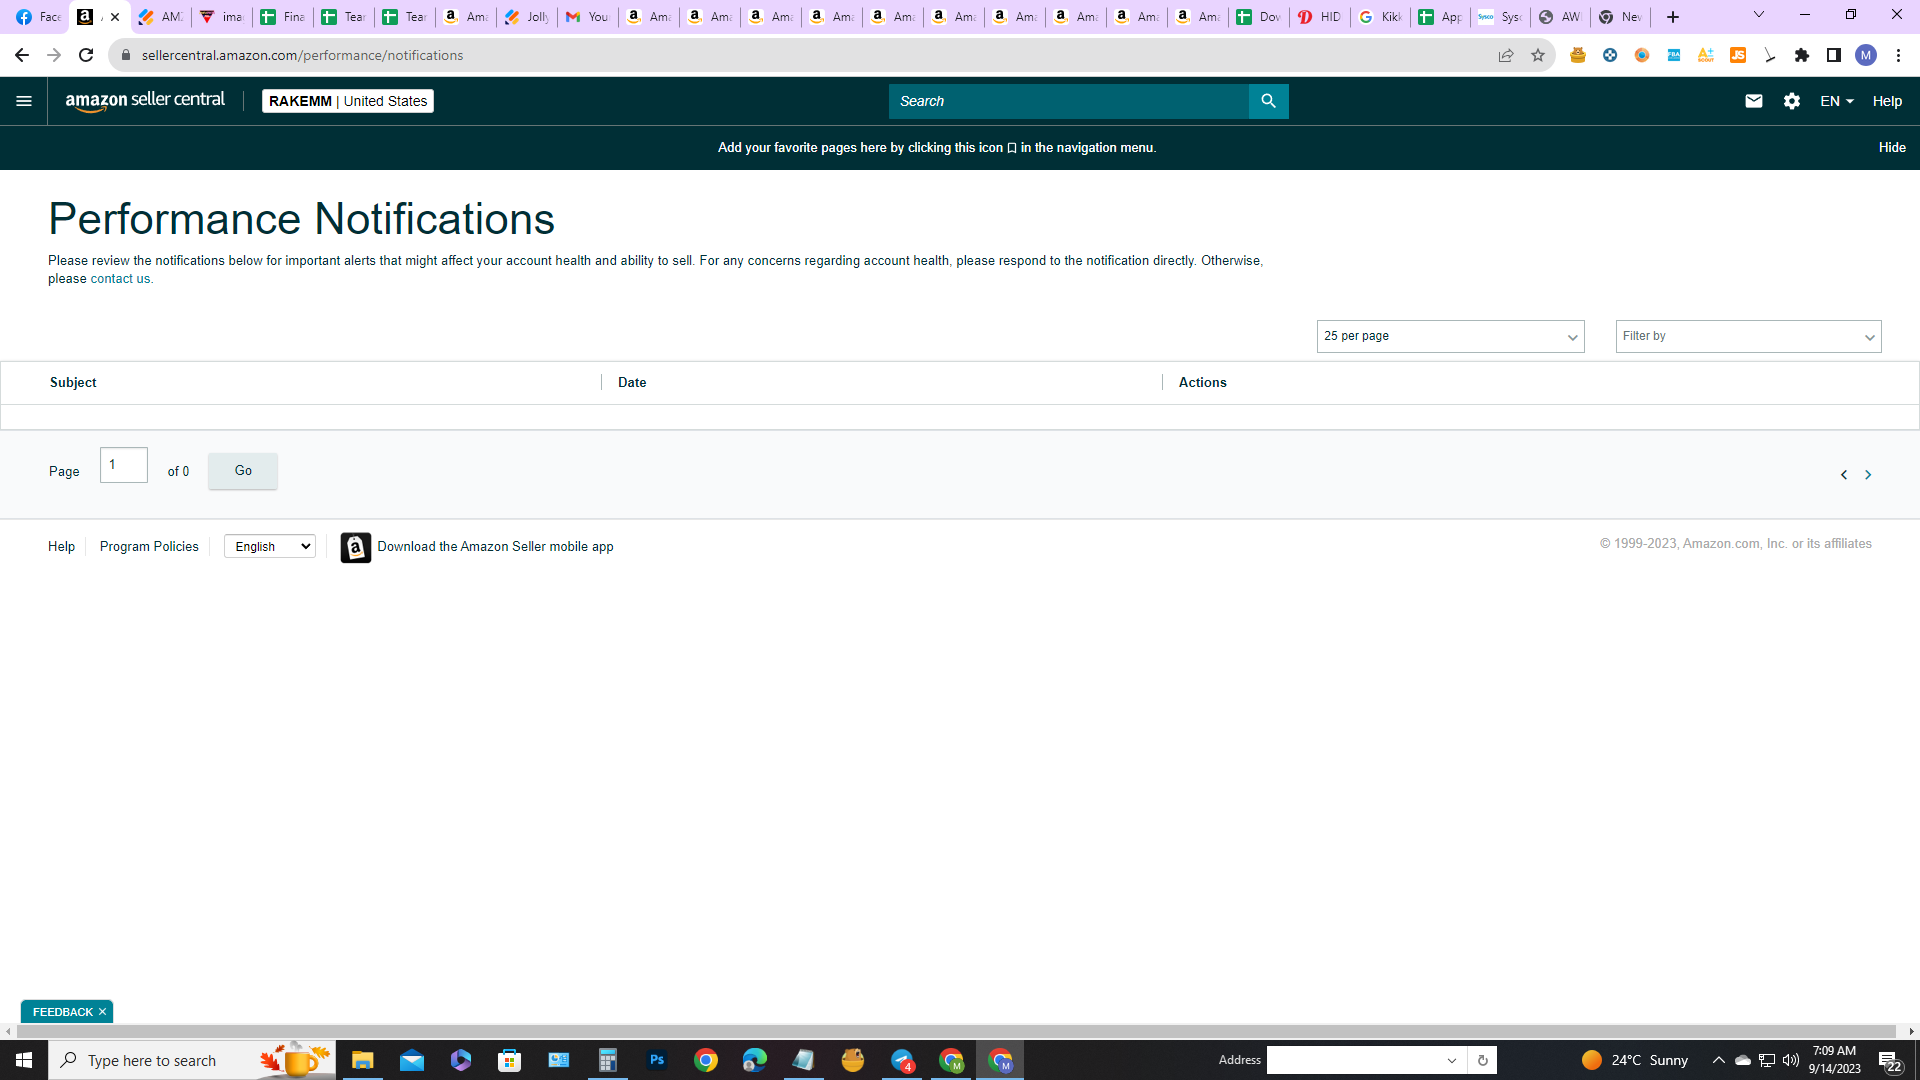Open Program Policies footer link
This screenshot has width=1920, height=1080.
pos(149,547)
